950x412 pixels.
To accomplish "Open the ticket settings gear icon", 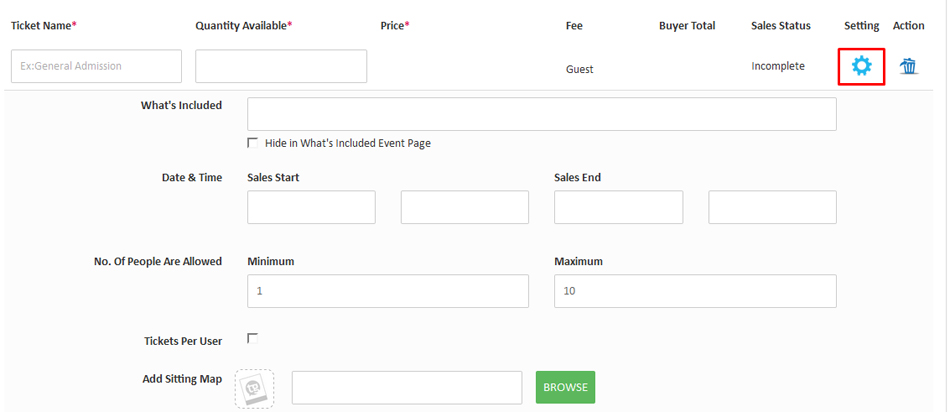I will click(861, 67).
